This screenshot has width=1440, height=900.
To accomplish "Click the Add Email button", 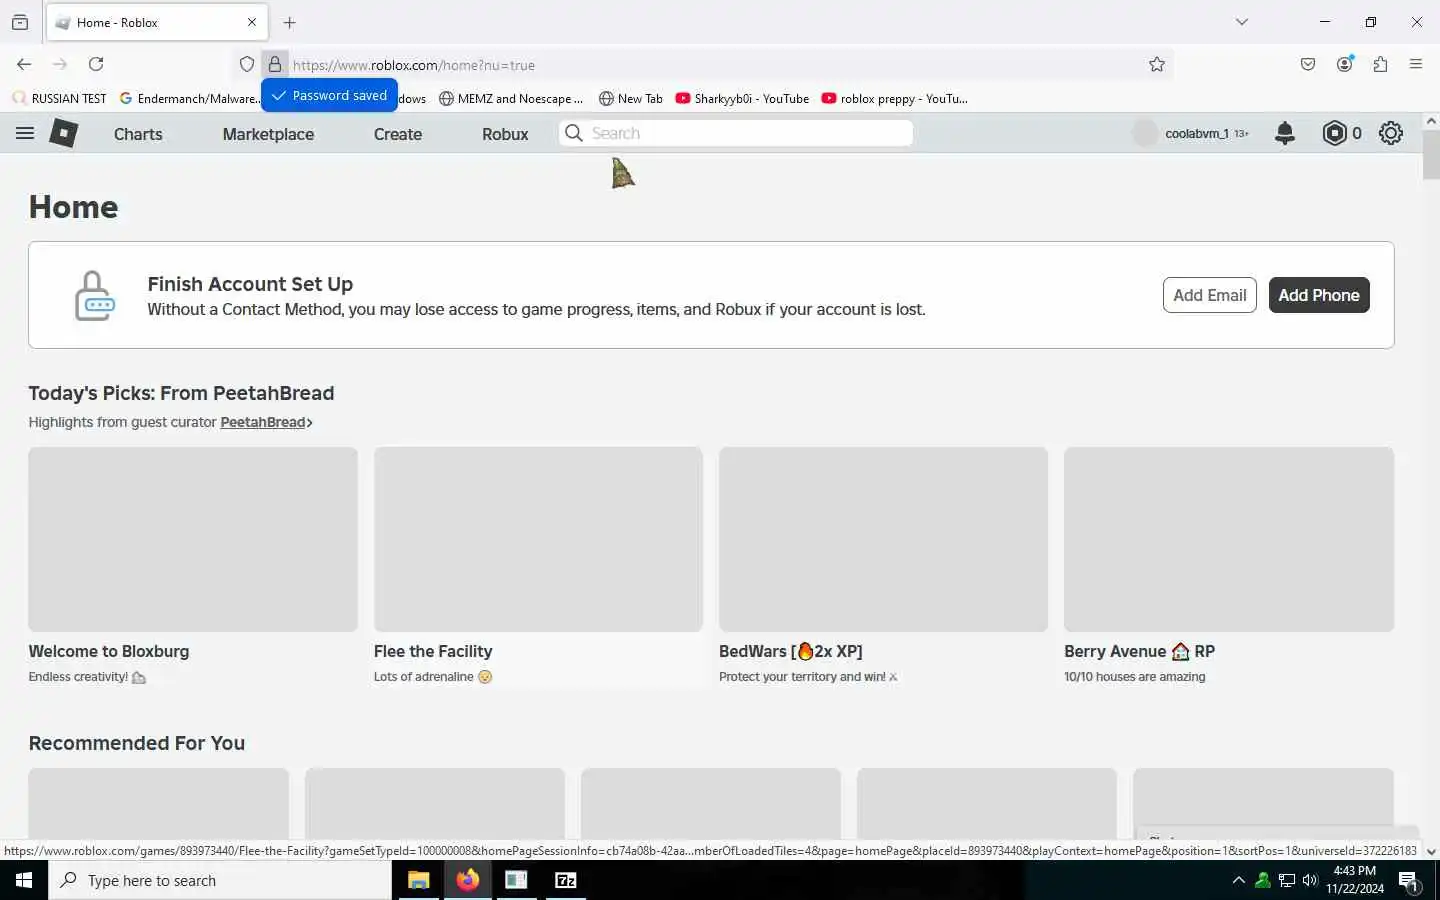I will pyautogui.click(x=1209, y=295).
